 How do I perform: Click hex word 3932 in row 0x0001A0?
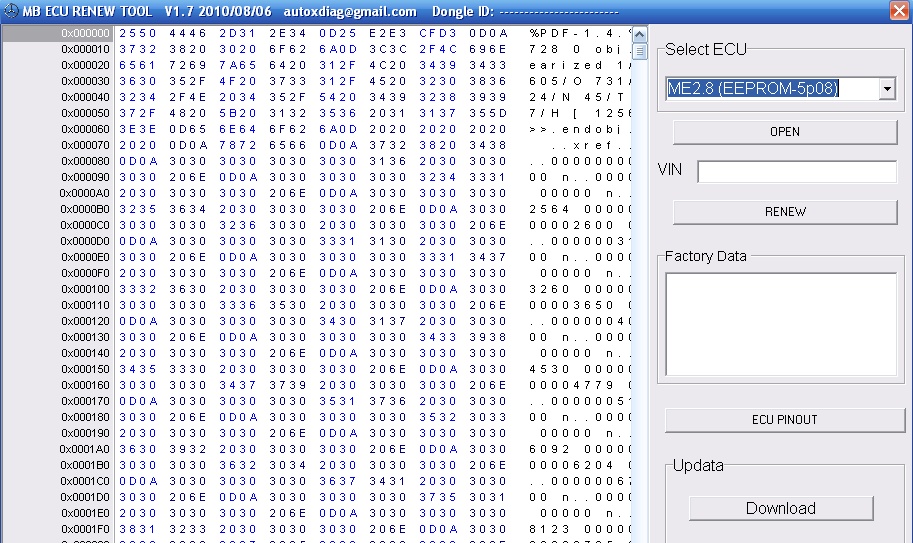[x=188, y=449]
